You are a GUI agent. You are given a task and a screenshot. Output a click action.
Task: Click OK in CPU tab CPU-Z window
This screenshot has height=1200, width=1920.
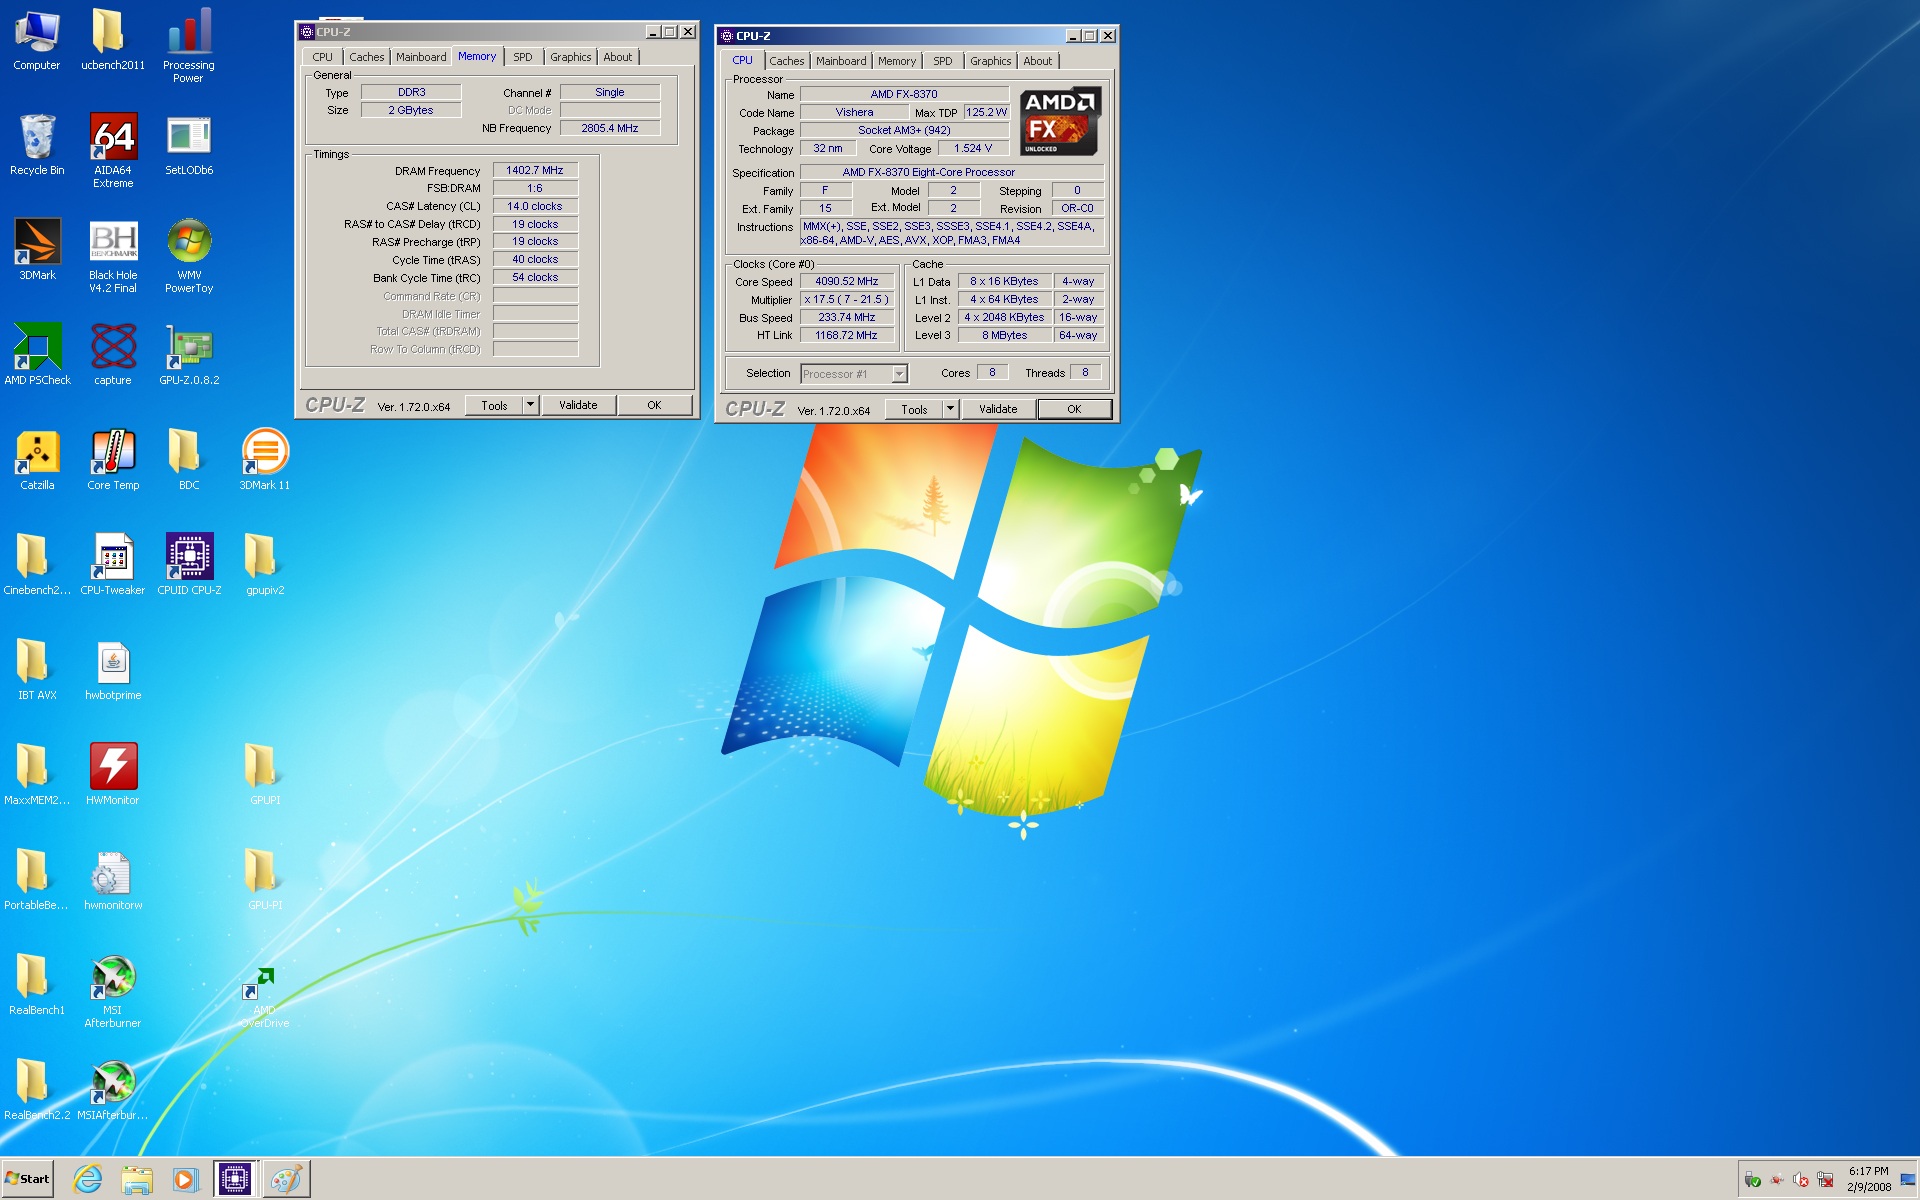[1074, 409]
